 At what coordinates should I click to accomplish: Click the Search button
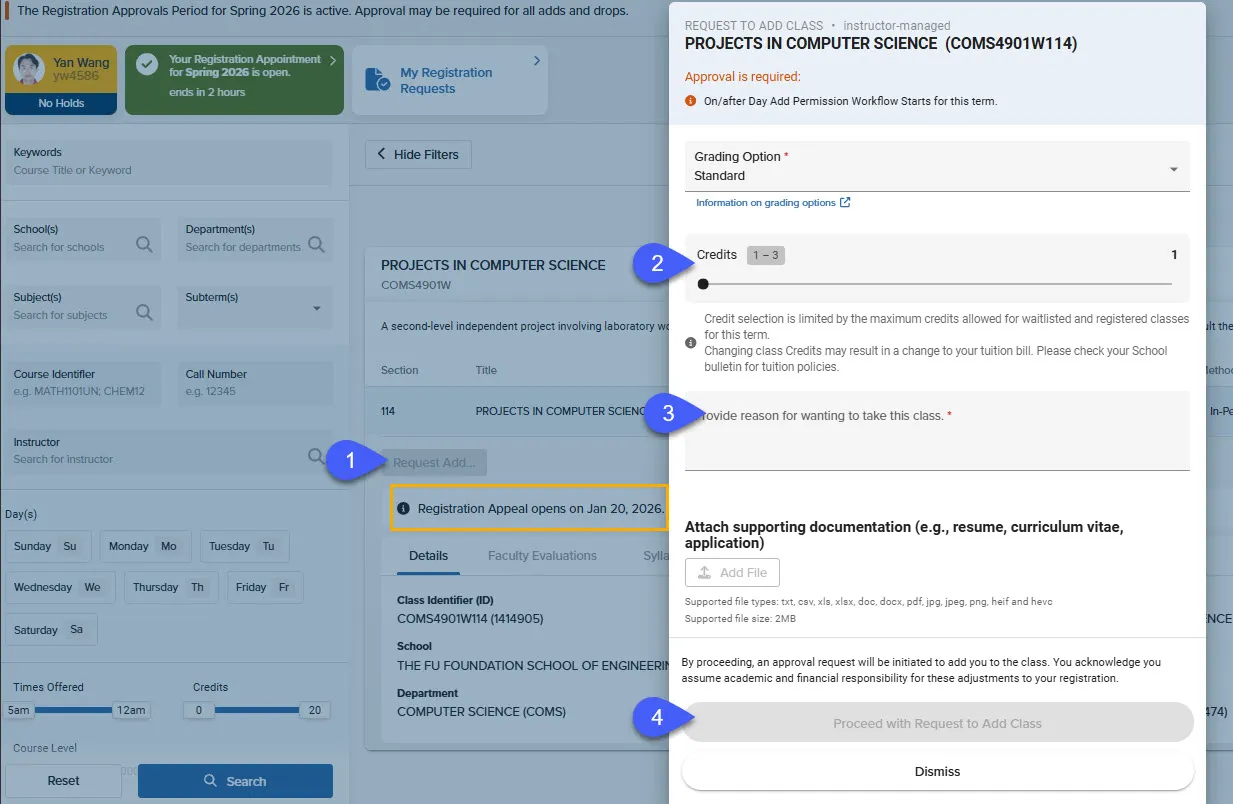click(235, 781)
